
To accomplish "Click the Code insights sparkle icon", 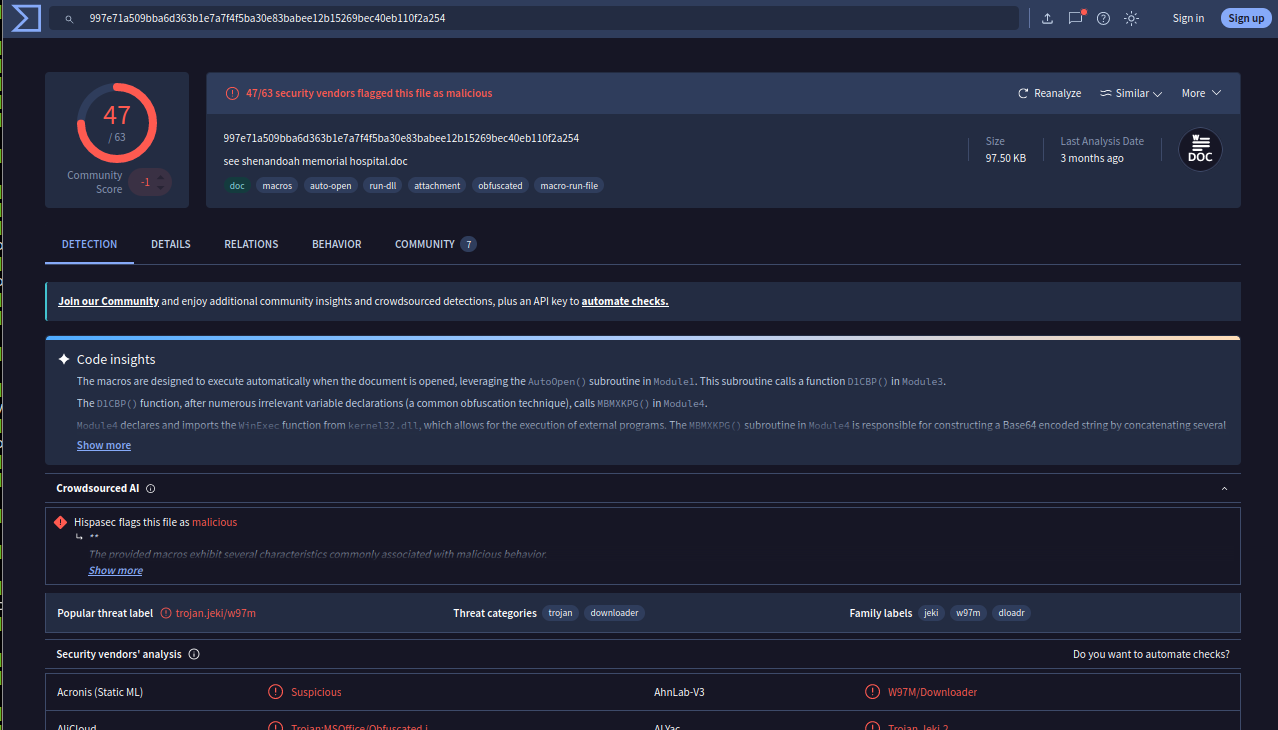I will pyautogui.click(x=64, y=359).
